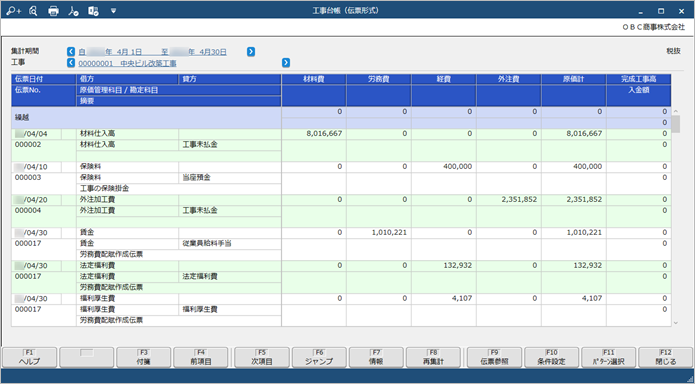Screen dimensions: 695x384
Task: Click the scroll-up arrow of the ledger scrollbar
Action: (675, 111)
